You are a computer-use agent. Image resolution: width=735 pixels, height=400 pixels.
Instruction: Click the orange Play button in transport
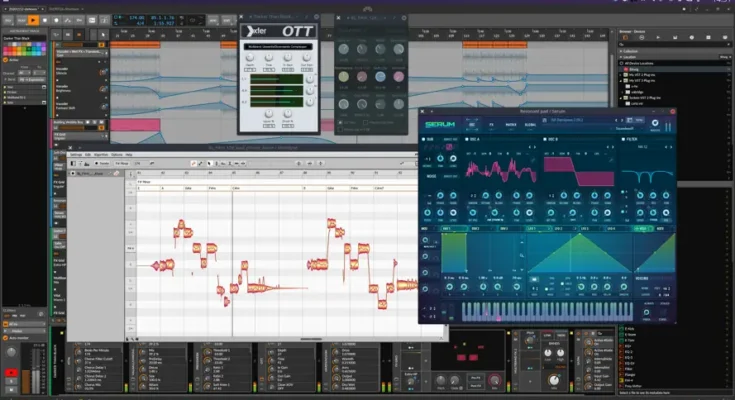point(34,19)
